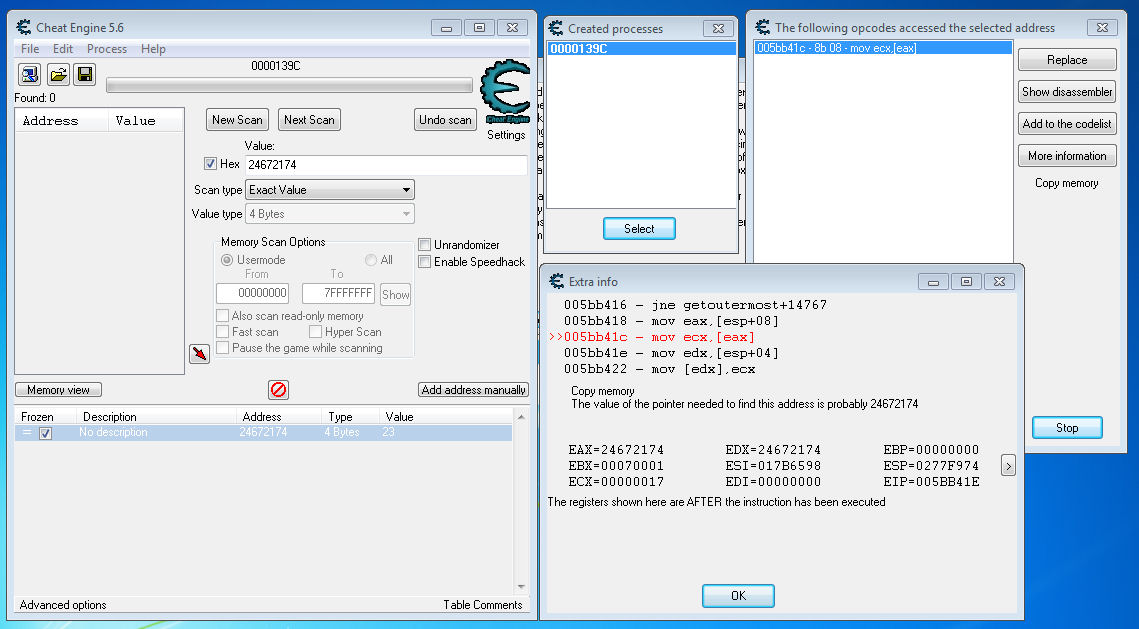Unfreeze the No description address entry

click(x=45, y=433)
